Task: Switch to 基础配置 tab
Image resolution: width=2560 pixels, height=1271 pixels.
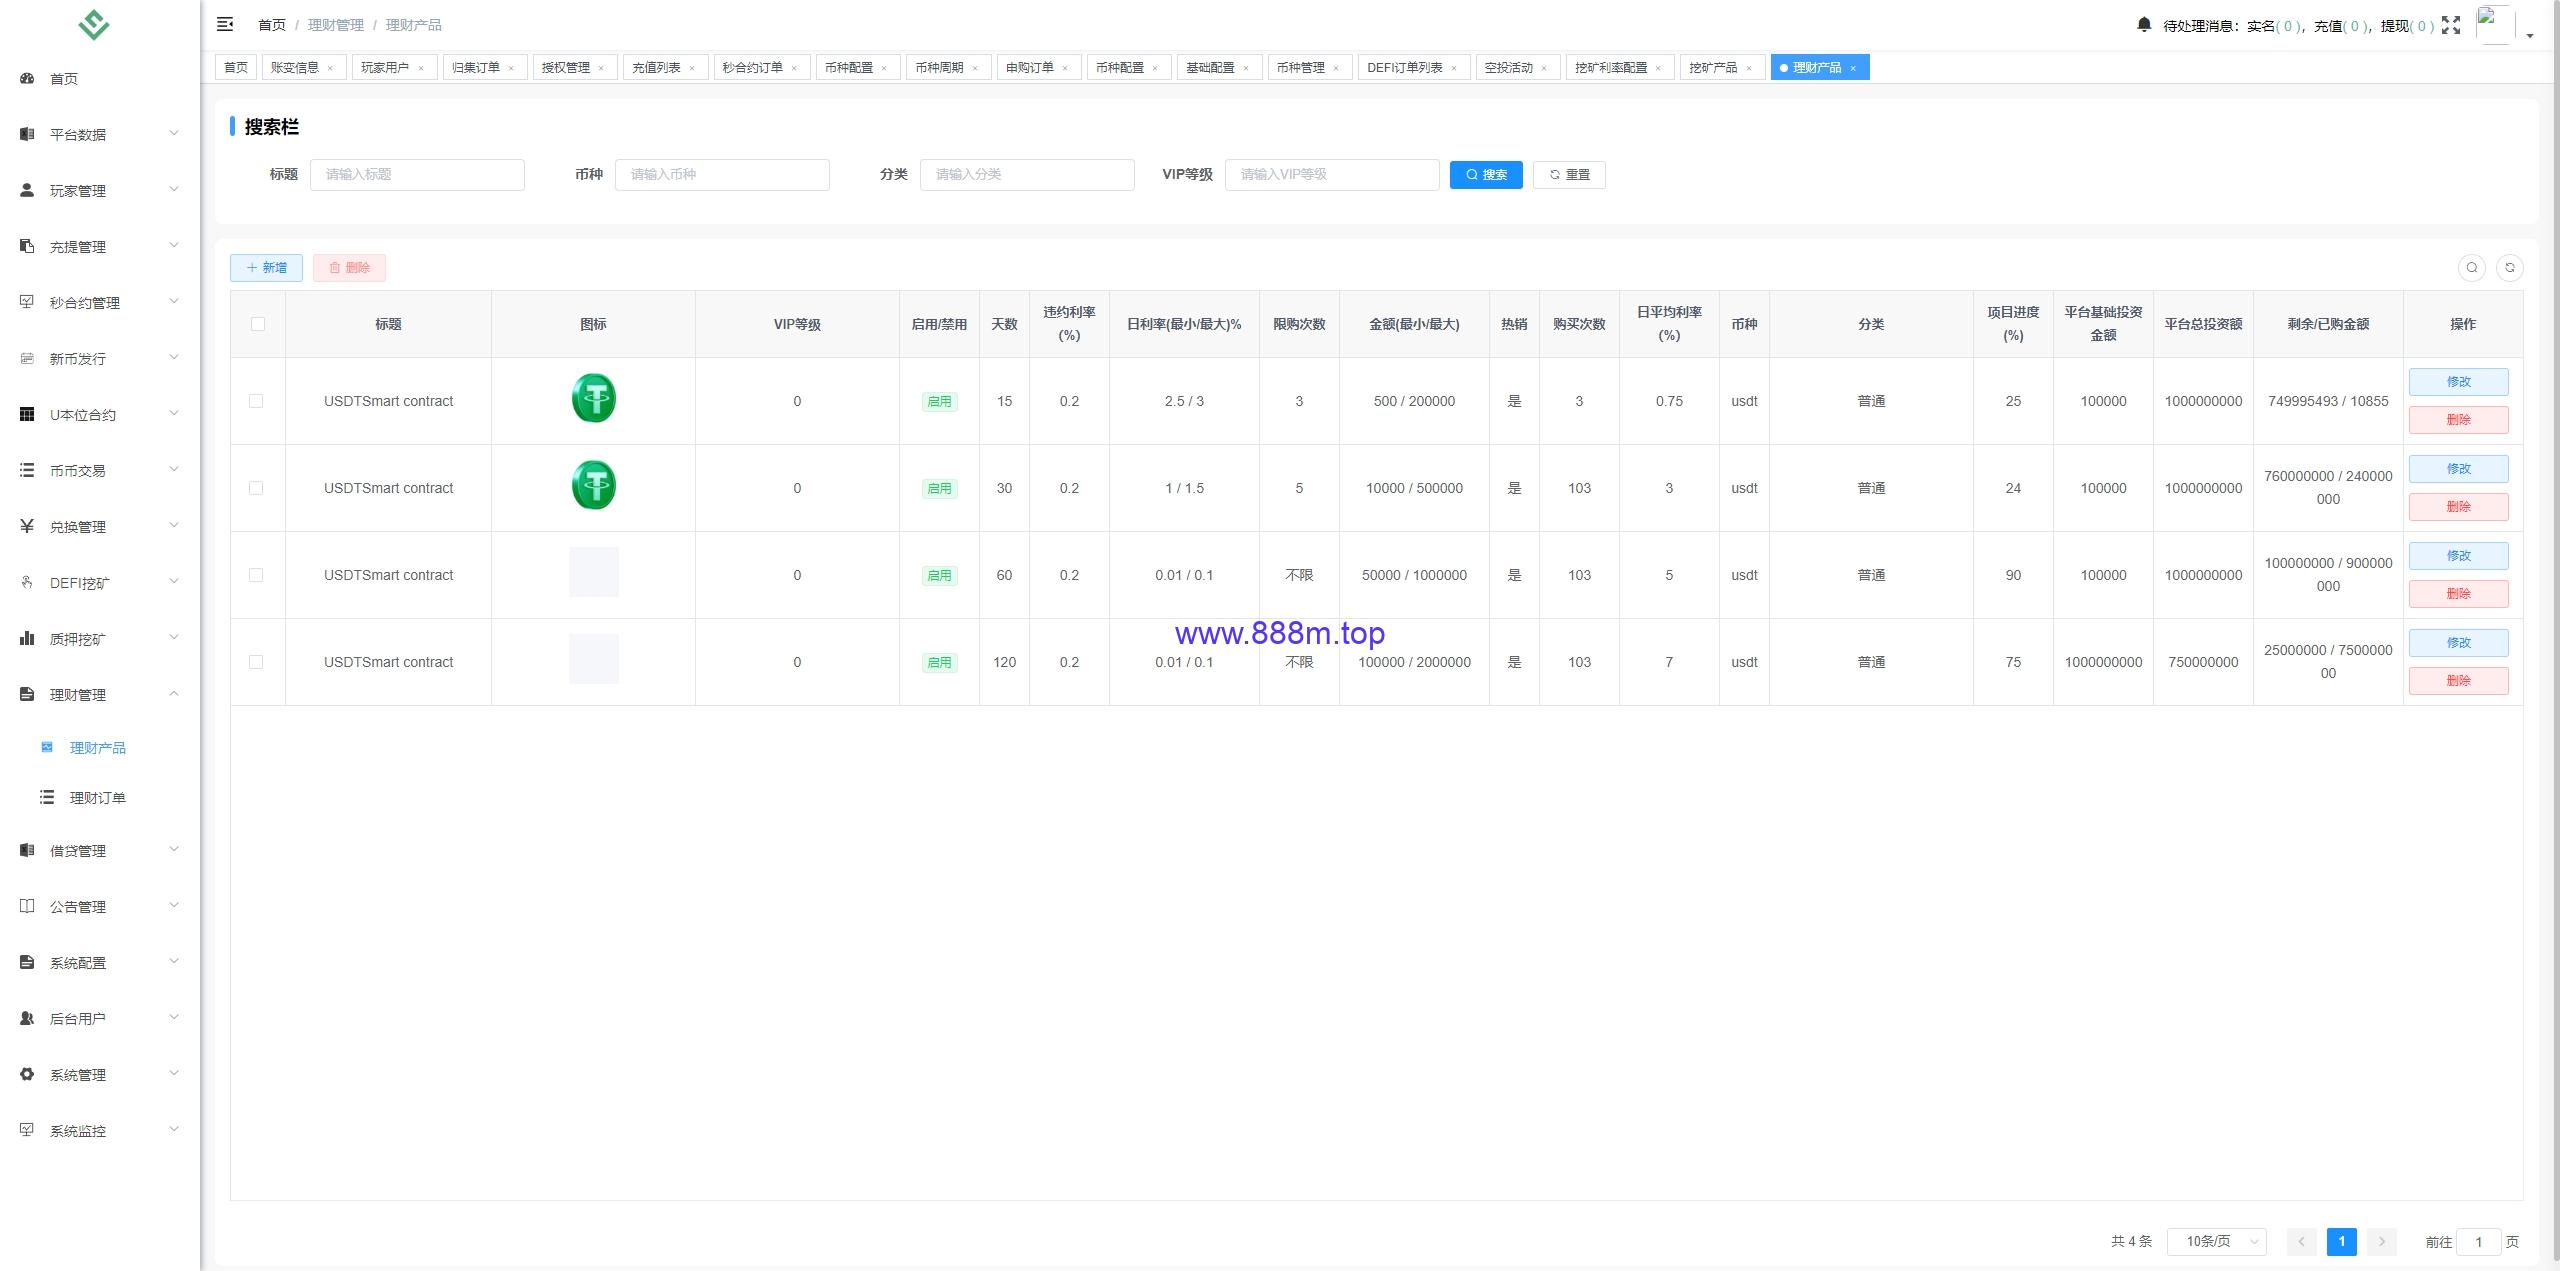Action: (x=1218, y=68)
